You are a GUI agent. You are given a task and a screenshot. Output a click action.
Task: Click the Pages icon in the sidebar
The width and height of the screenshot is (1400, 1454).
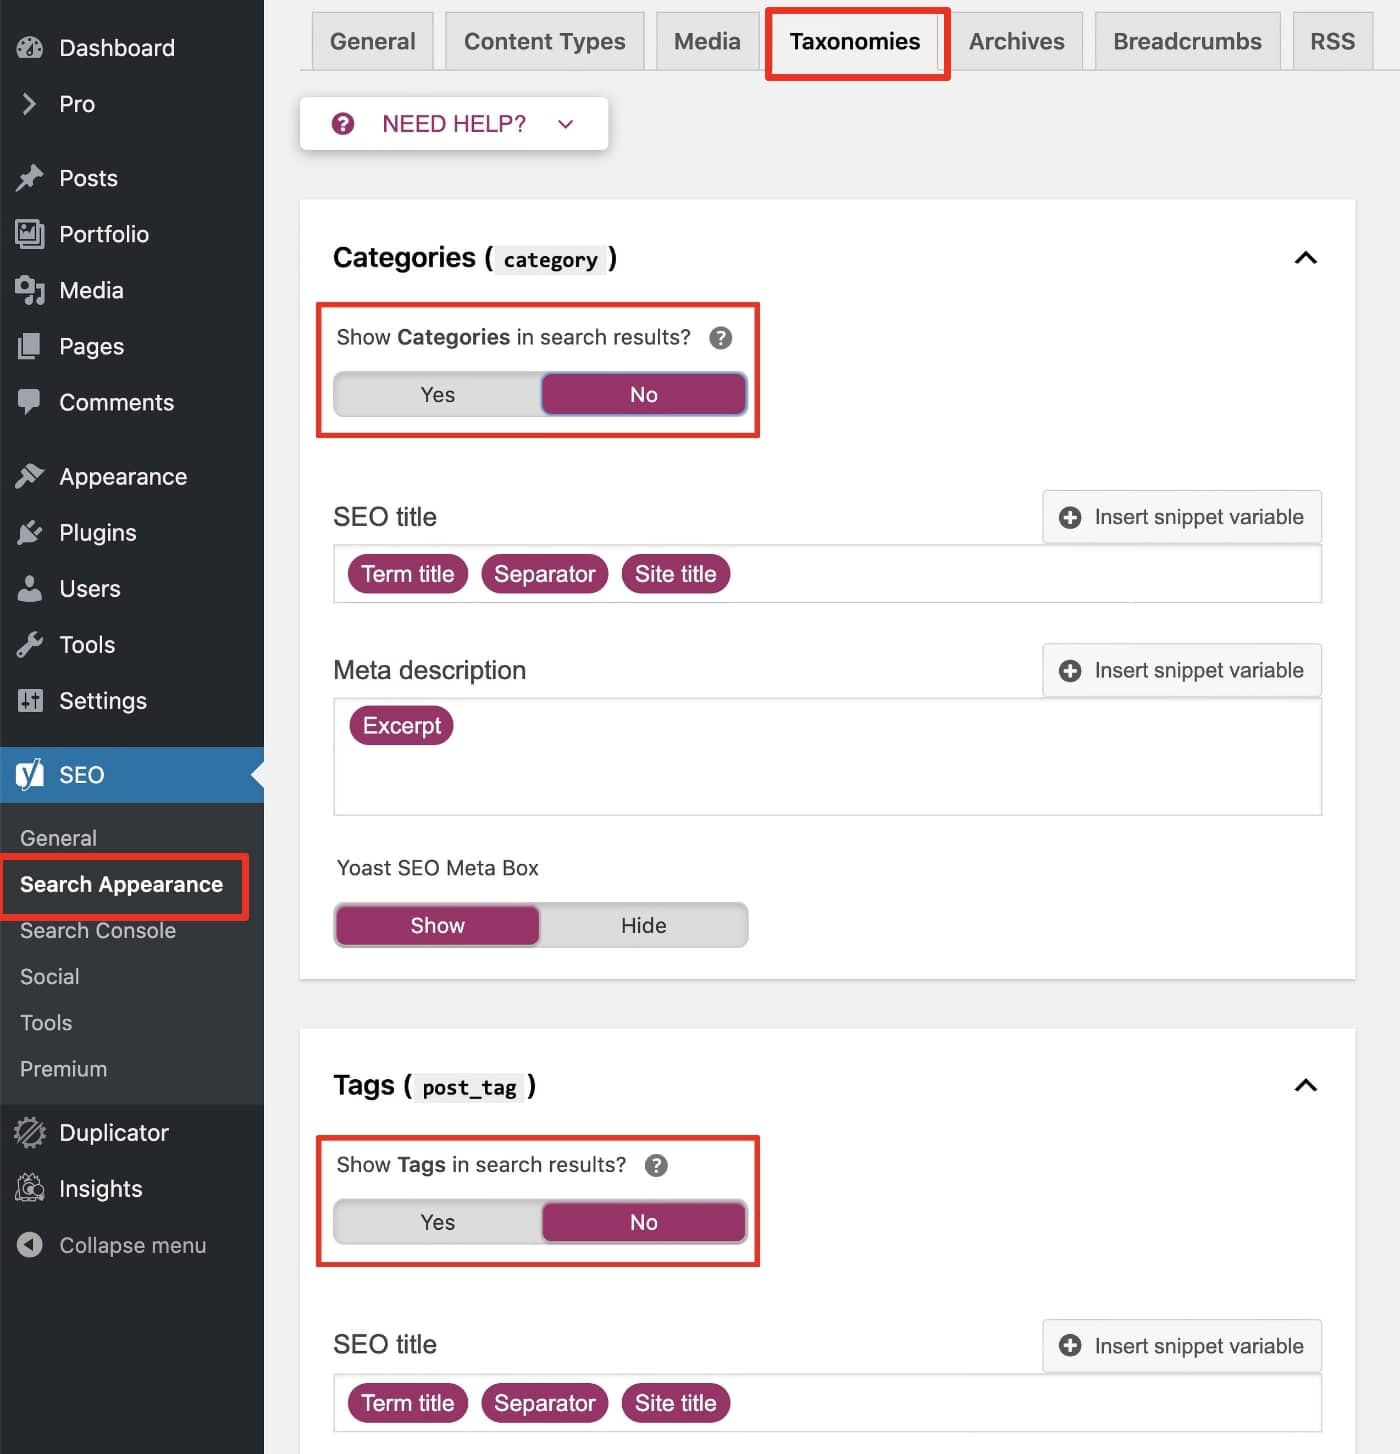pyautogui.click(x=30, y=346)
